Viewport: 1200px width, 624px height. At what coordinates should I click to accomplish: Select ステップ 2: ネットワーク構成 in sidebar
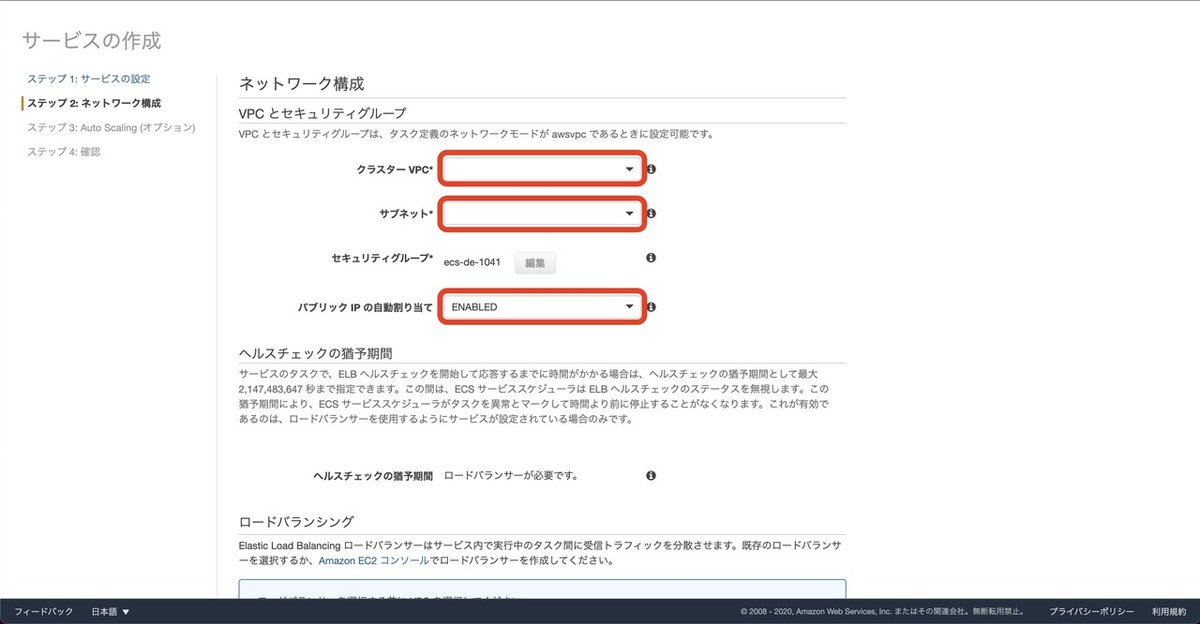[x=94, y=103]
